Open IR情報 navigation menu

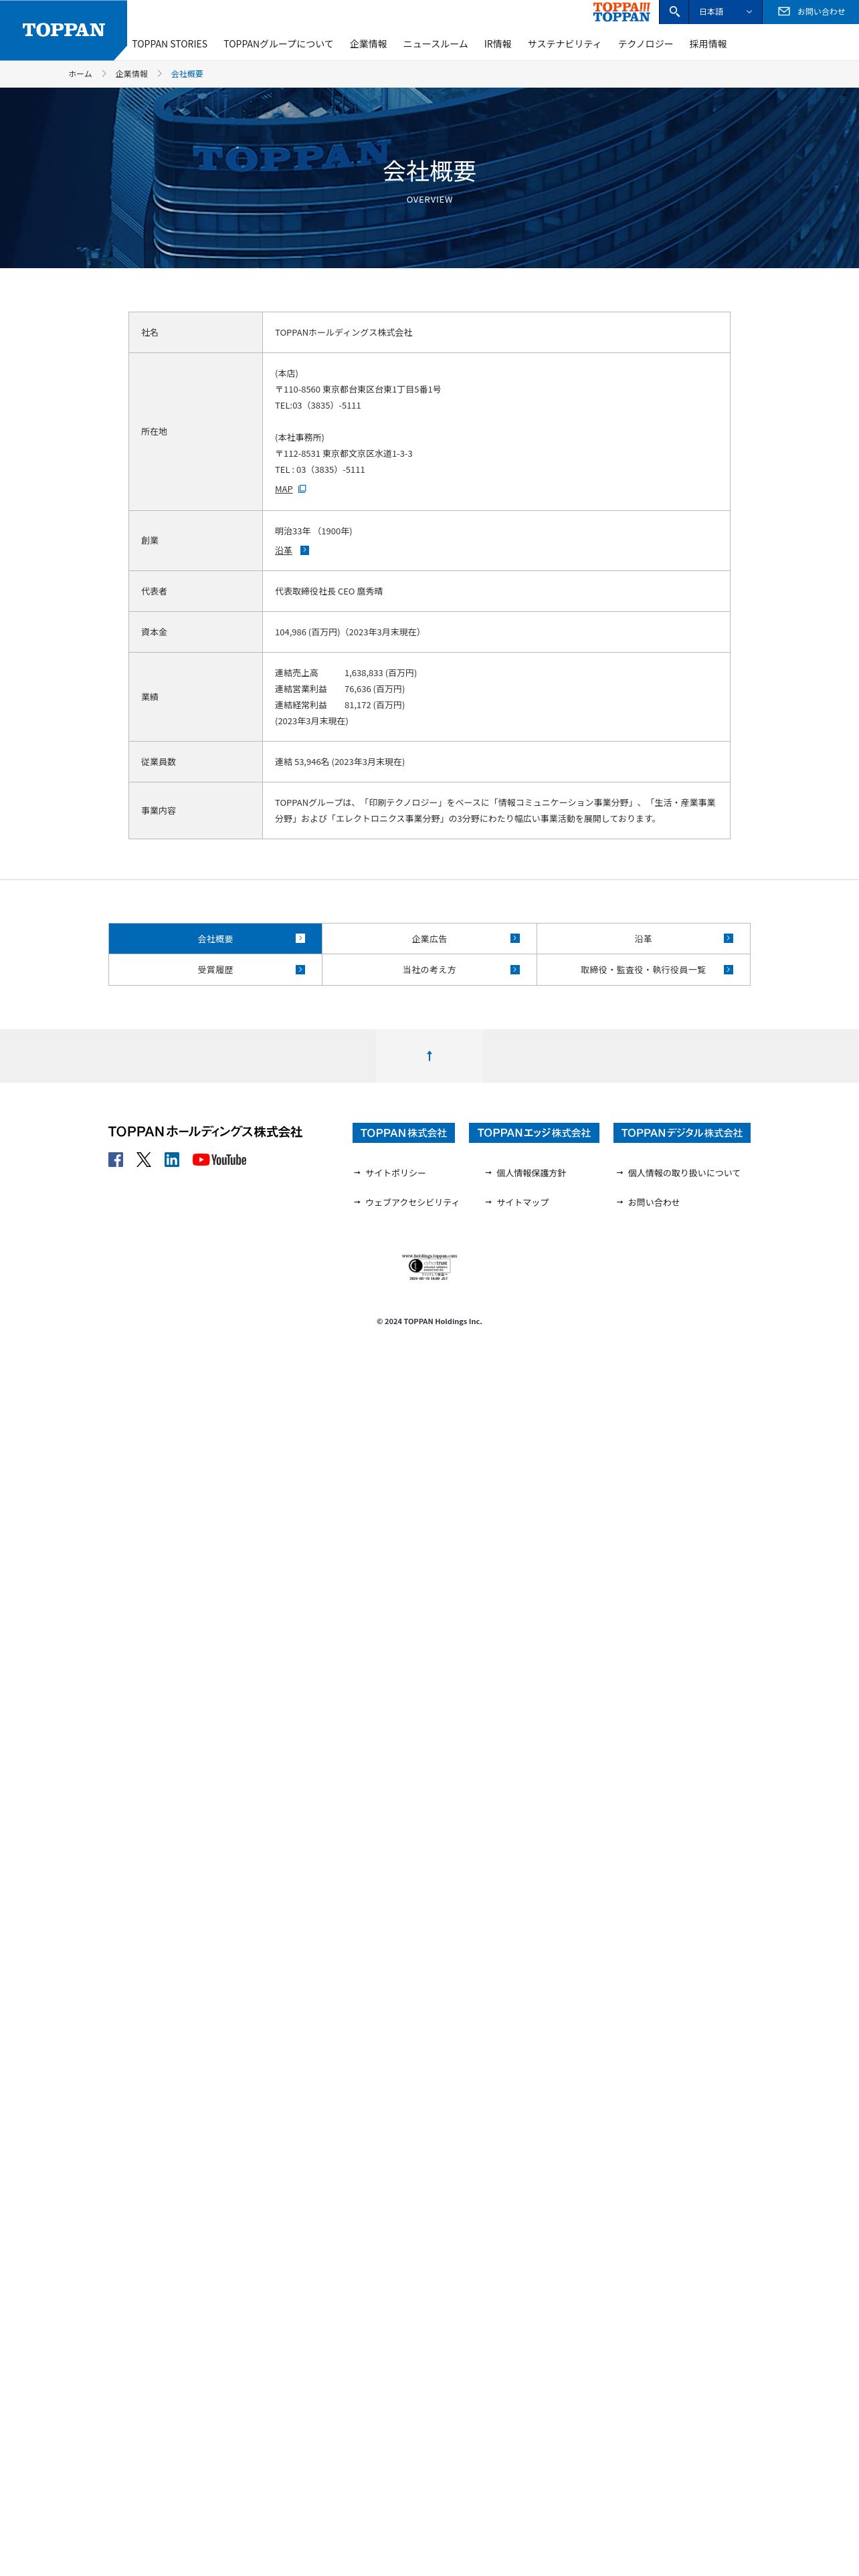click(x=497, y=44)
